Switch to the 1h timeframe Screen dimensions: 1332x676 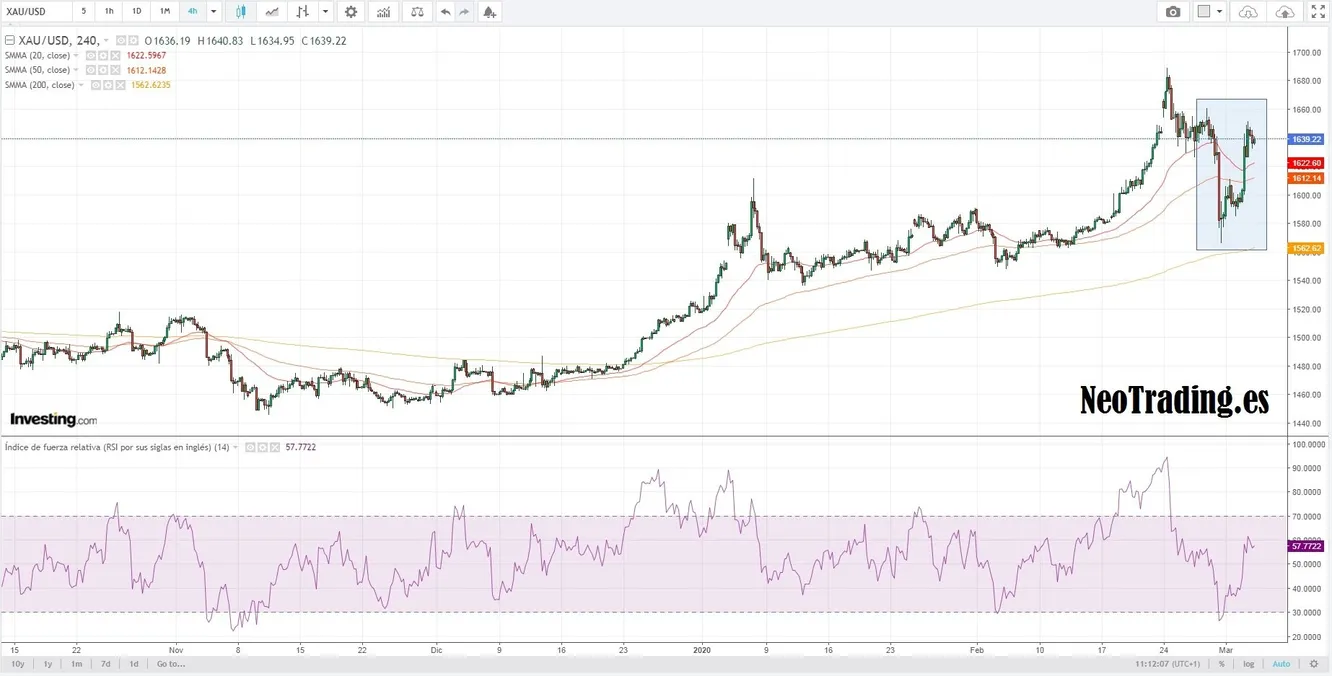click(x=109, y=12)
